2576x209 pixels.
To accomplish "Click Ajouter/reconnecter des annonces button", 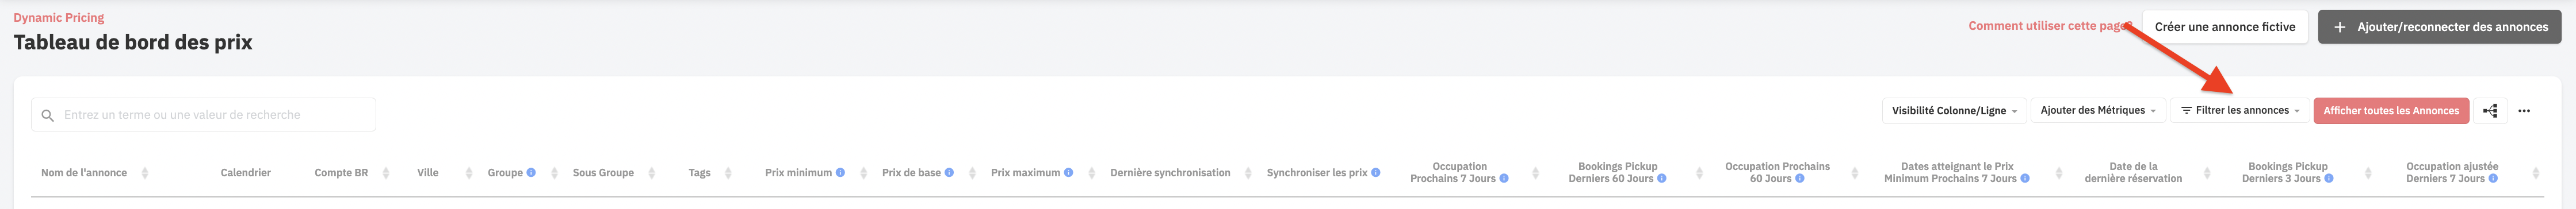I will point(2440,27).
